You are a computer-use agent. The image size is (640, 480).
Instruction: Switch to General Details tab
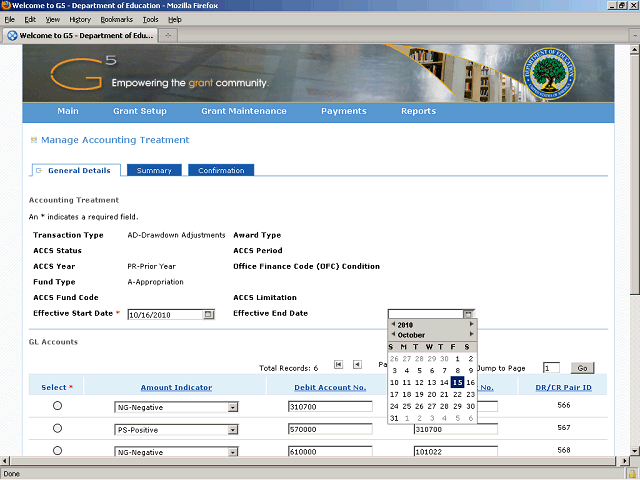[x=76, y=170]
